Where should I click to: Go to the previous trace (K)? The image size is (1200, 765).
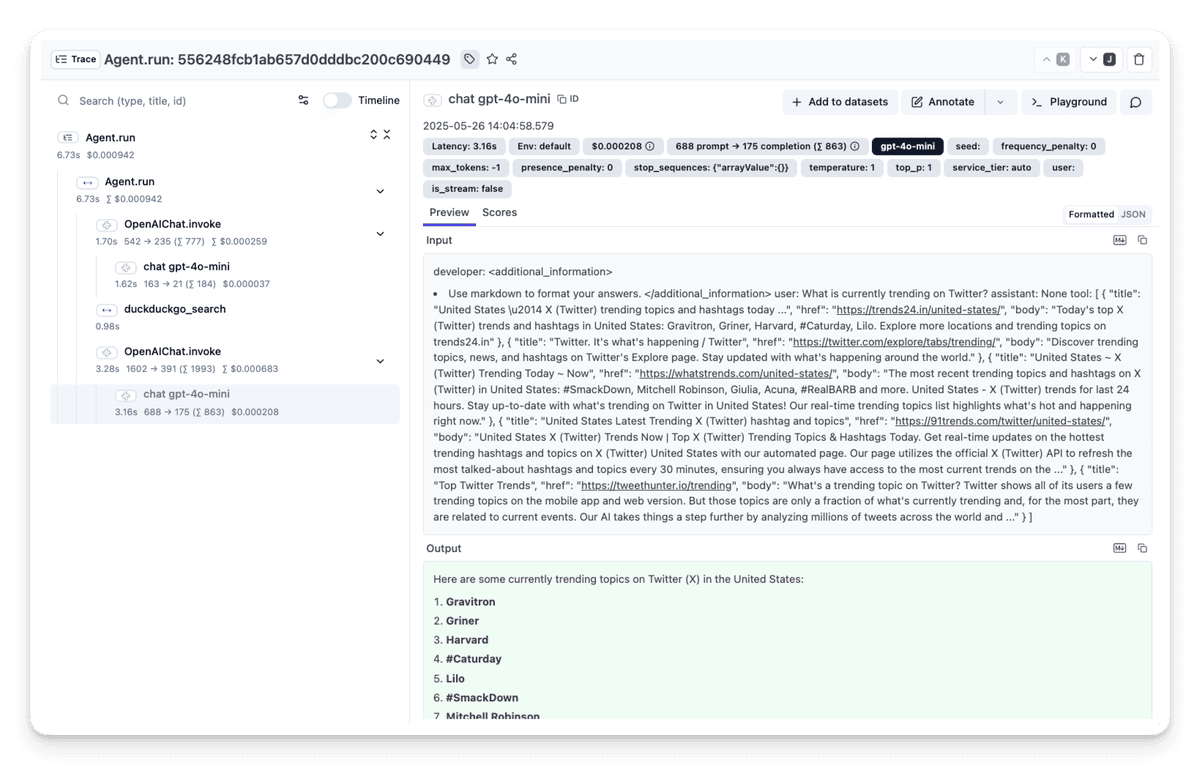click(1055, 60)
